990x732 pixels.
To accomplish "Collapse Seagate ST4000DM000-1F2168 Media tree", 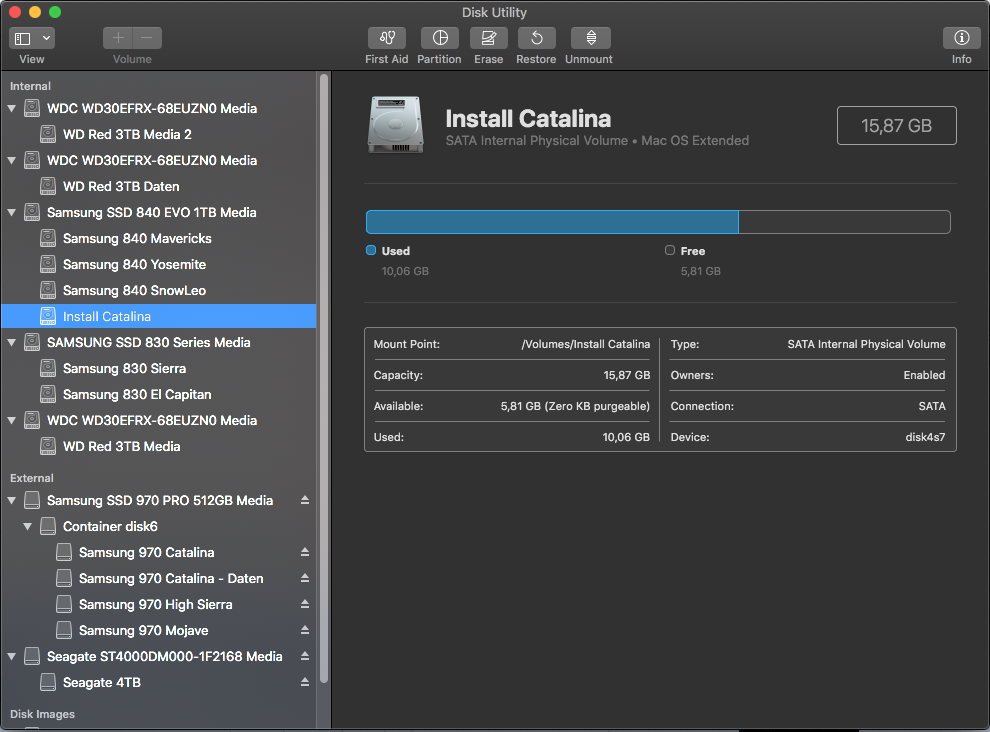I will click(11, 656).
